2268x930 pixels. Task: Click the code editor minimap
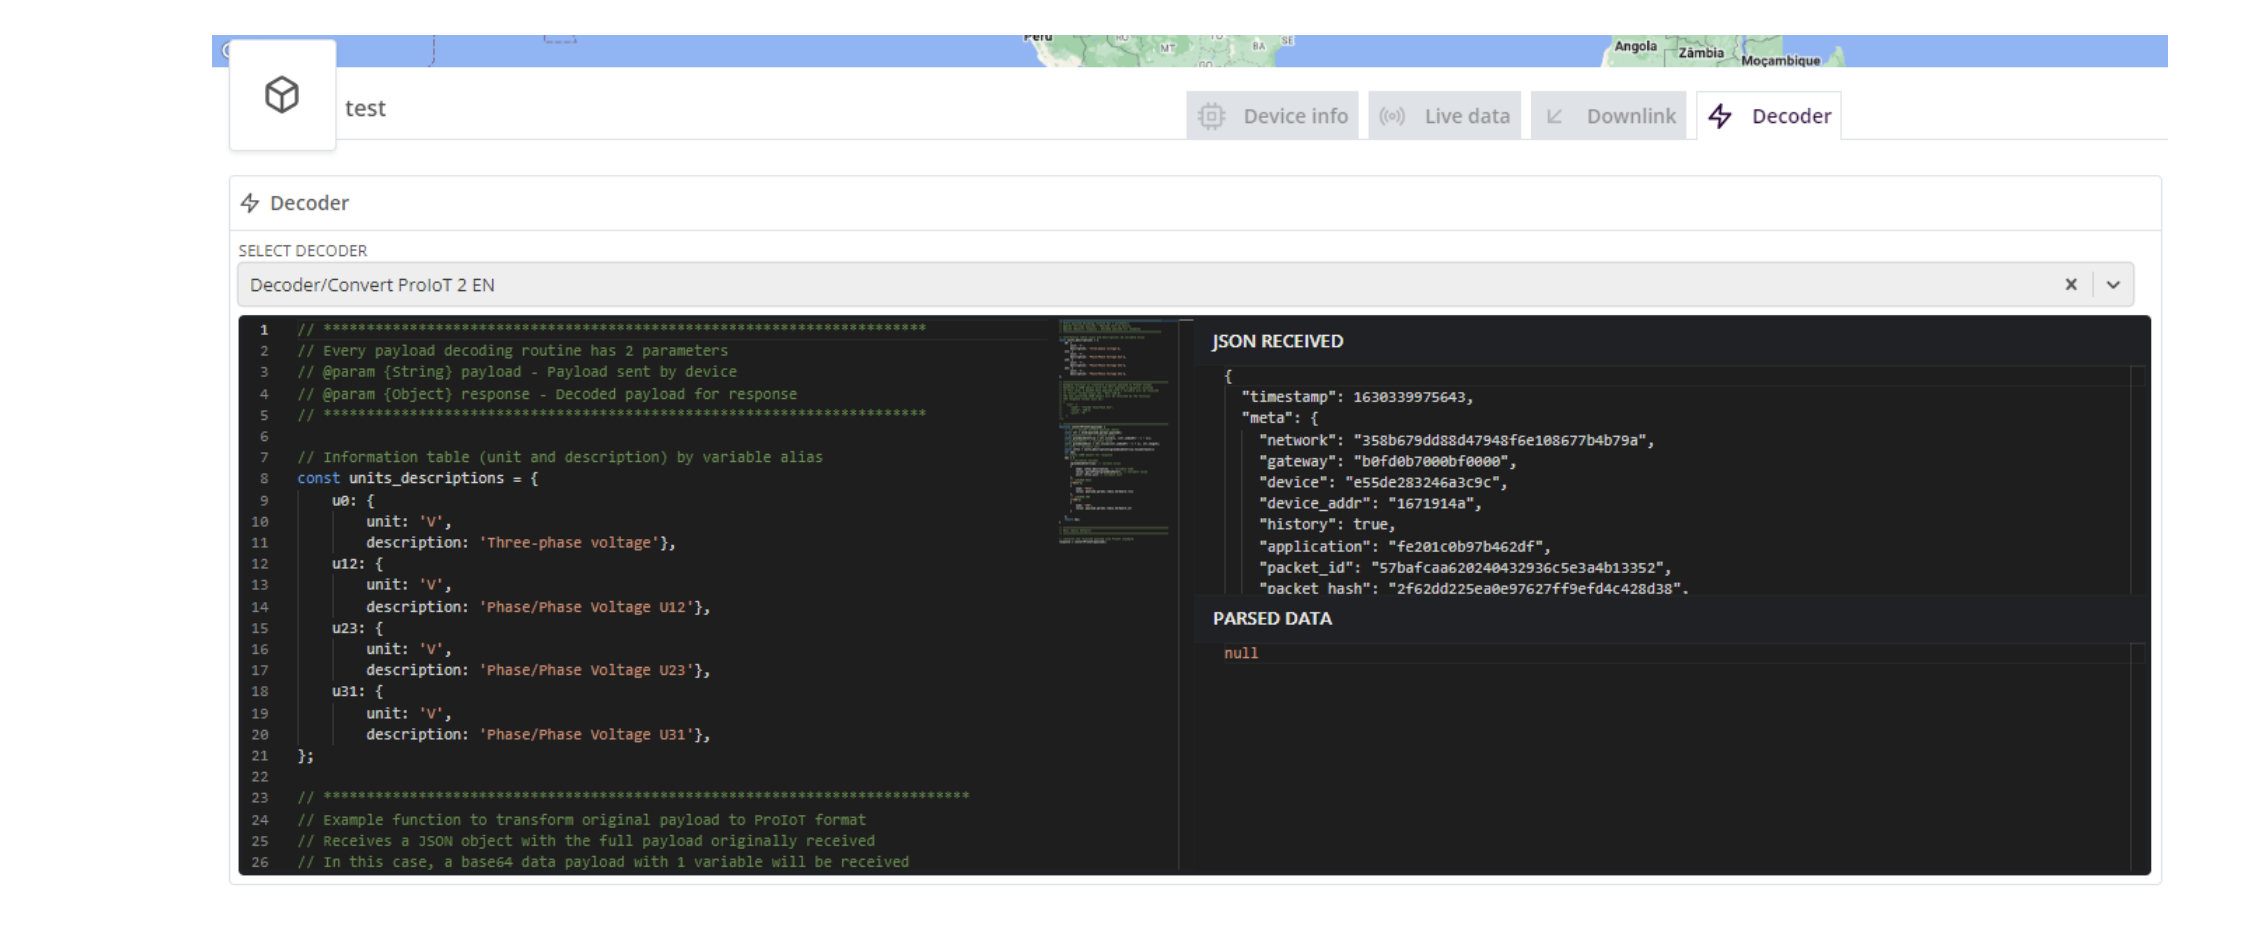[x=1117, y=431]
